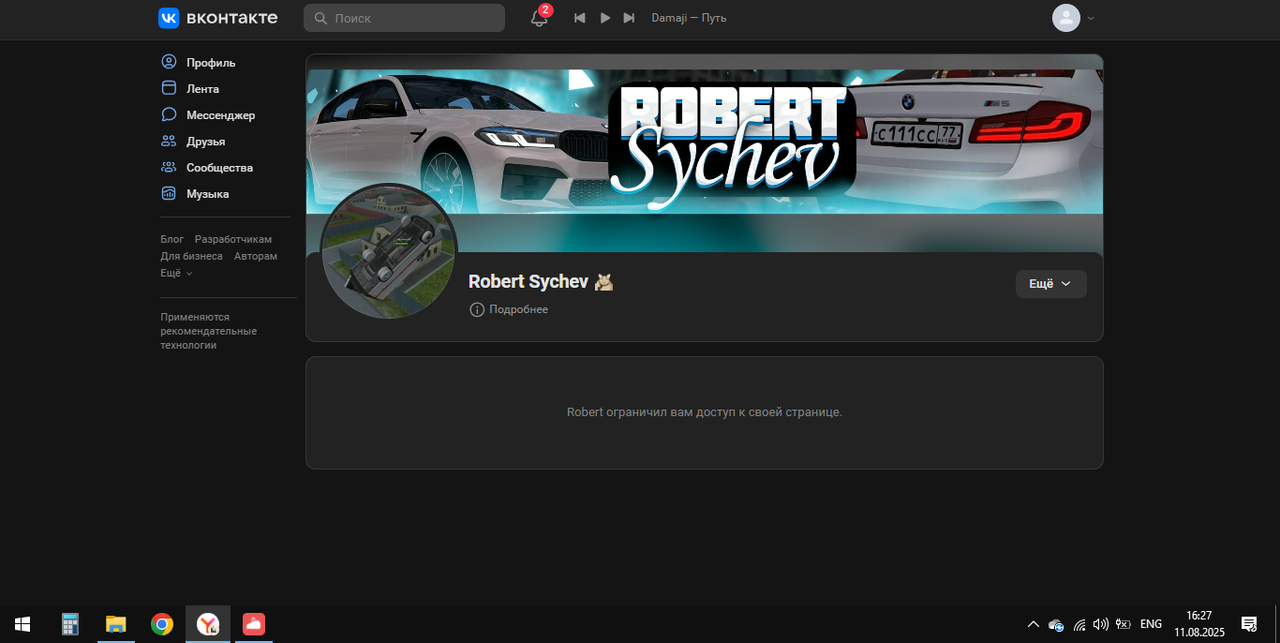This screenshot has height=643, width=1280.
Task: Expand the sidebar footer Ещё menu
Action: click(176, 273)
